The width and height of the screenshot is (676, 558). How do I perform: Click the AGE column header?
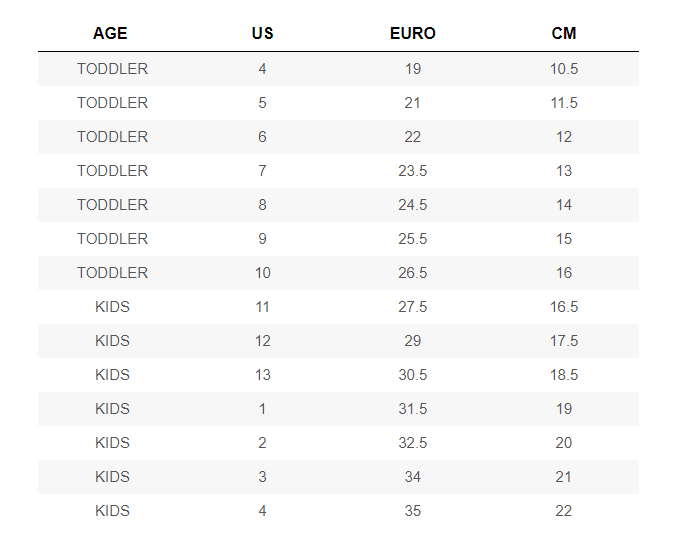pos(110,33)
